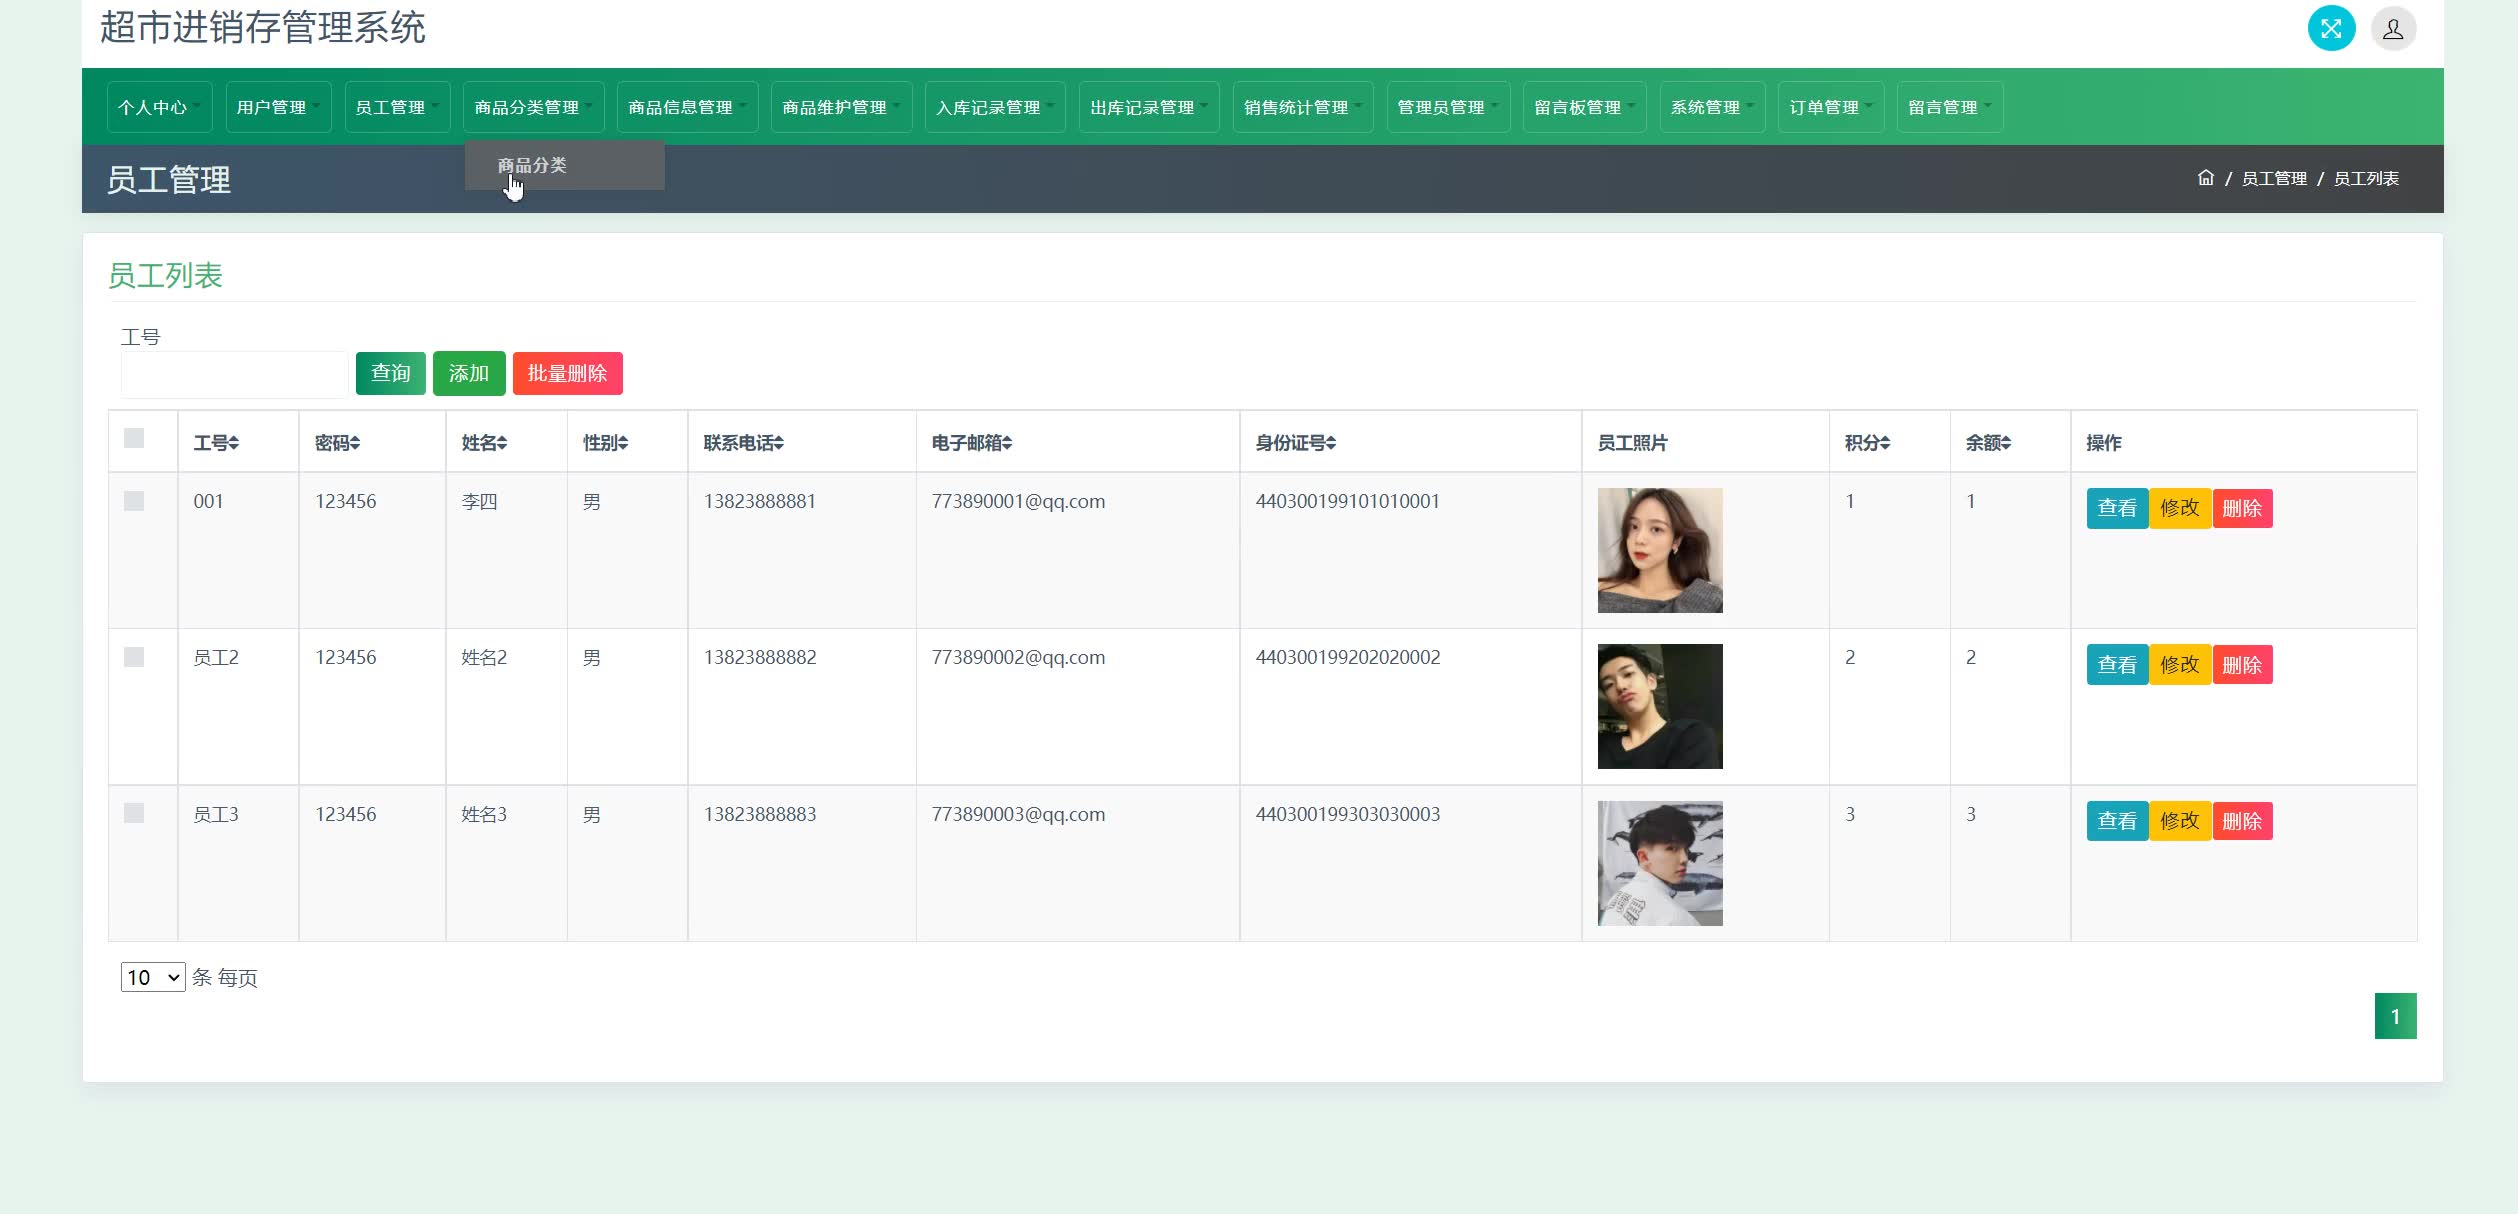Click the fullscreen toggle icon
Viewport: 2518px width, 1214px height.
click(x=2331, y=28)
